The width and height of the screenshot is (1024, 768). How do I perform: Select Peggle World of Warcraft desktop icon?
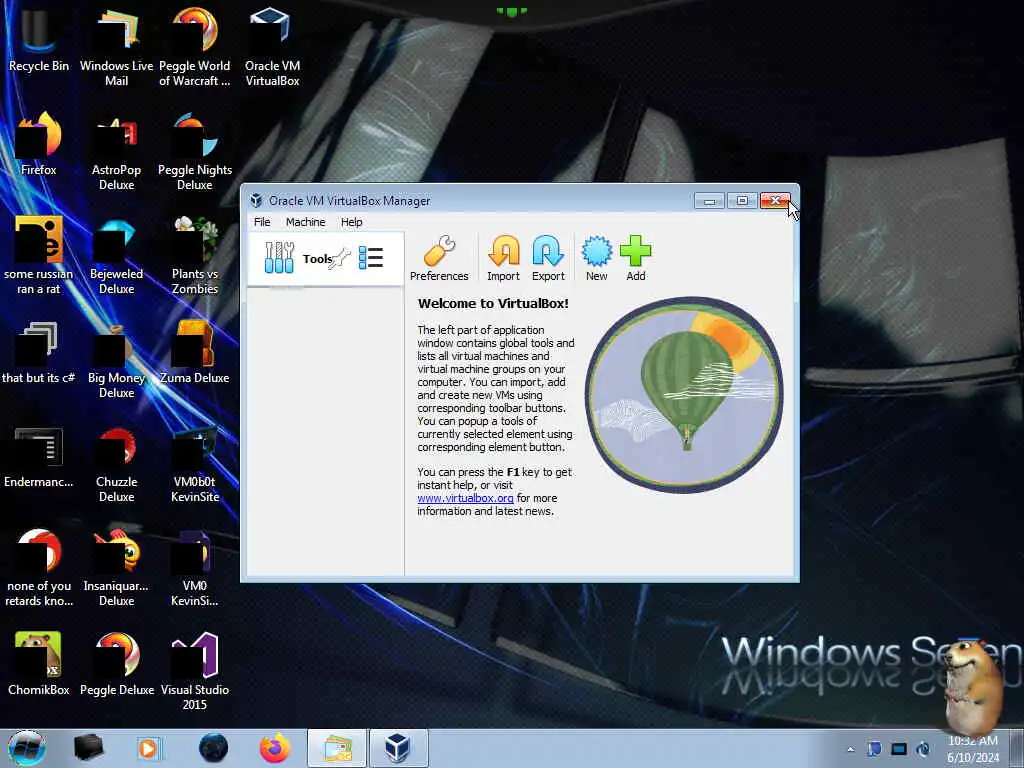[x=195, y=48]
